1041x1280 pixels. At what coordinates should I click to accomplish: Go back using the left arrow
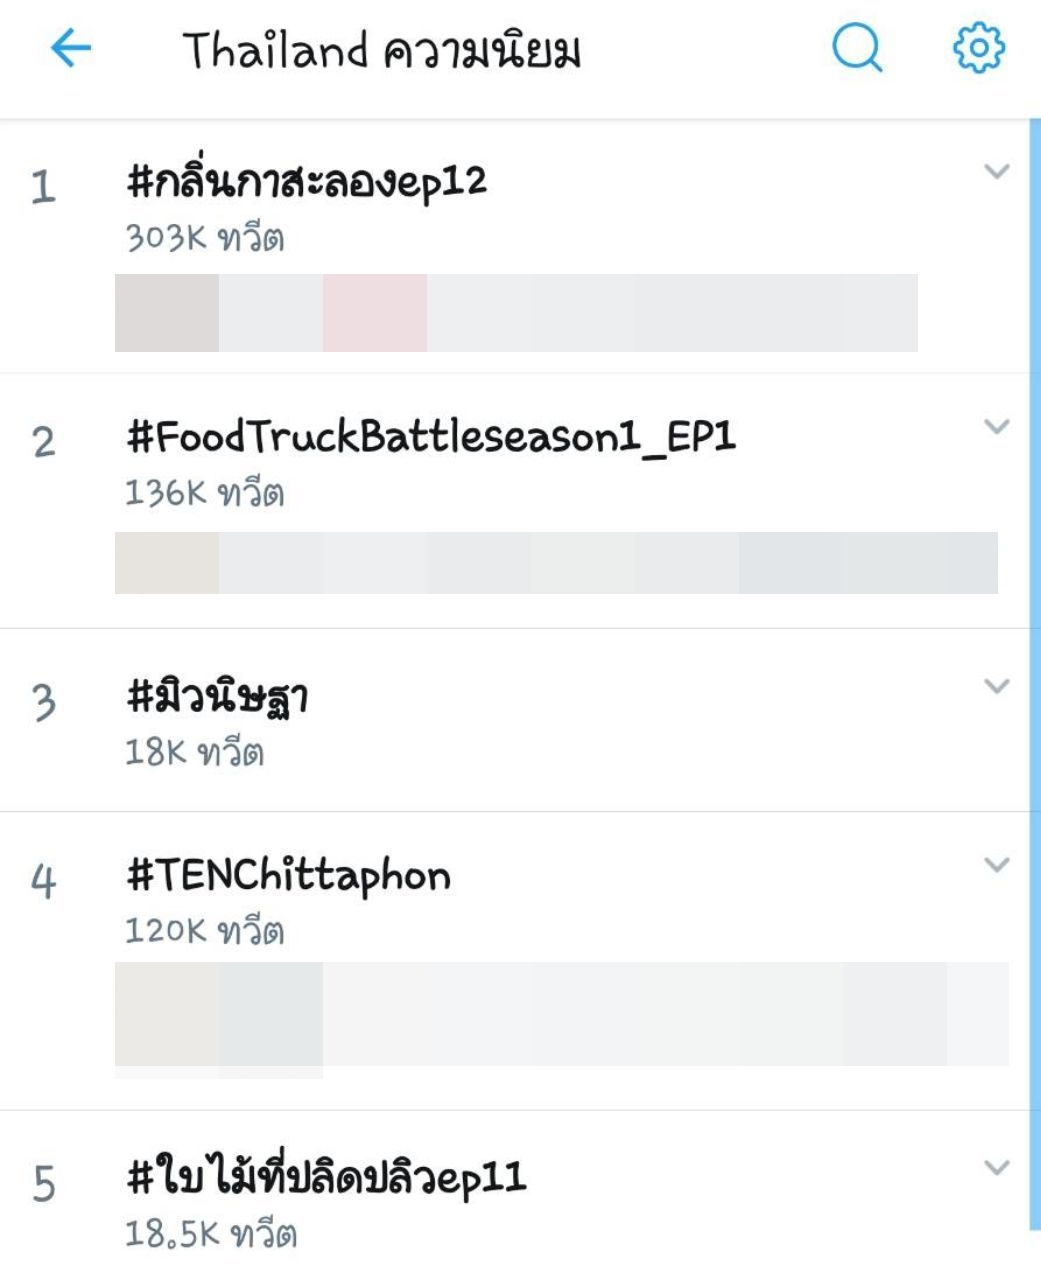[71, 48]
